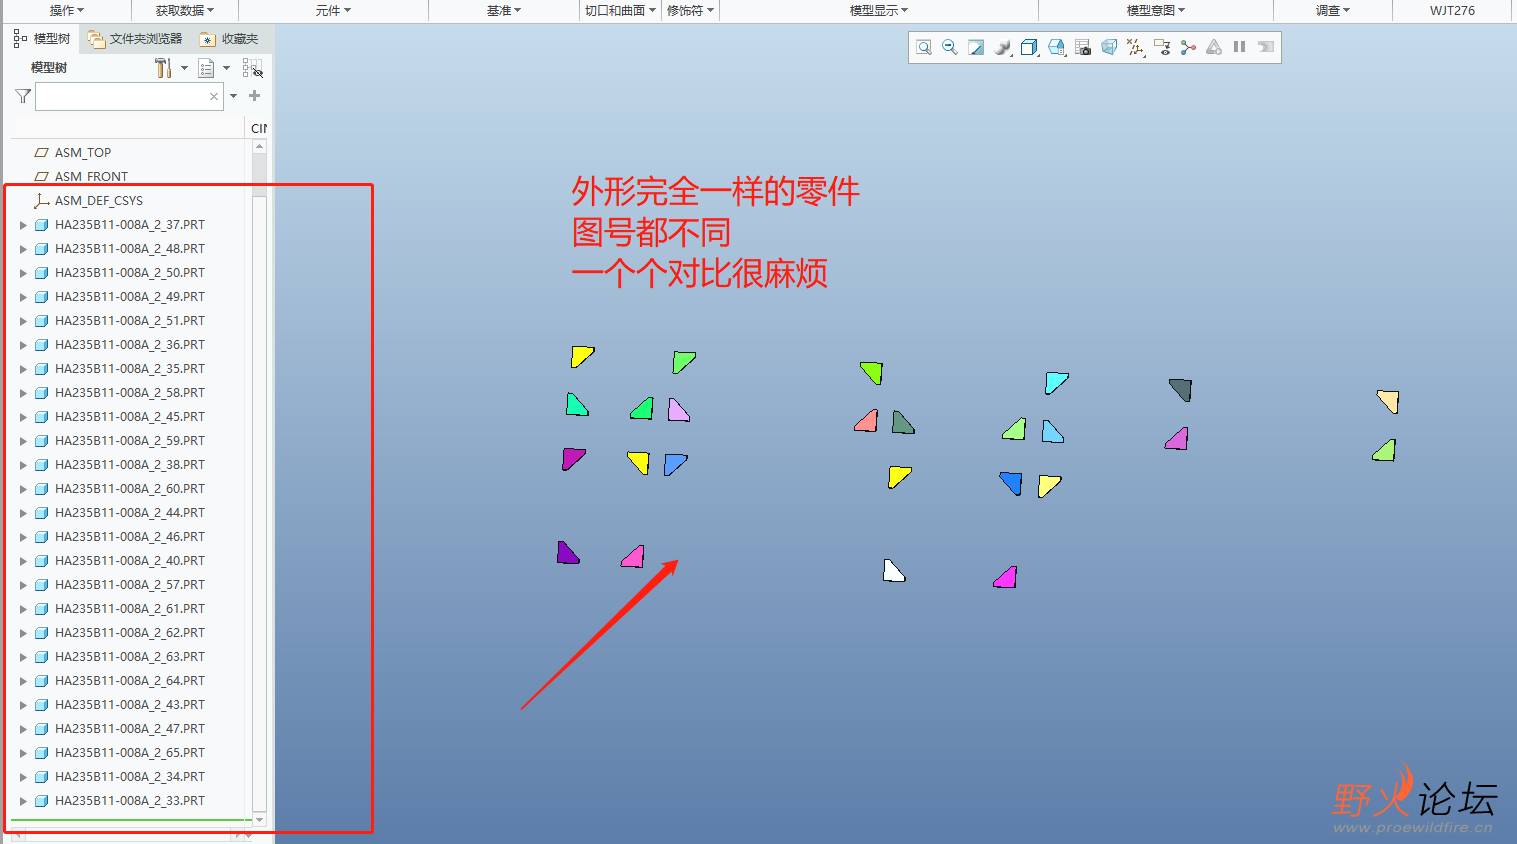Screen dimensions: 1517x844
Task: Open the View Manager icon
Action: point(1057,47)
